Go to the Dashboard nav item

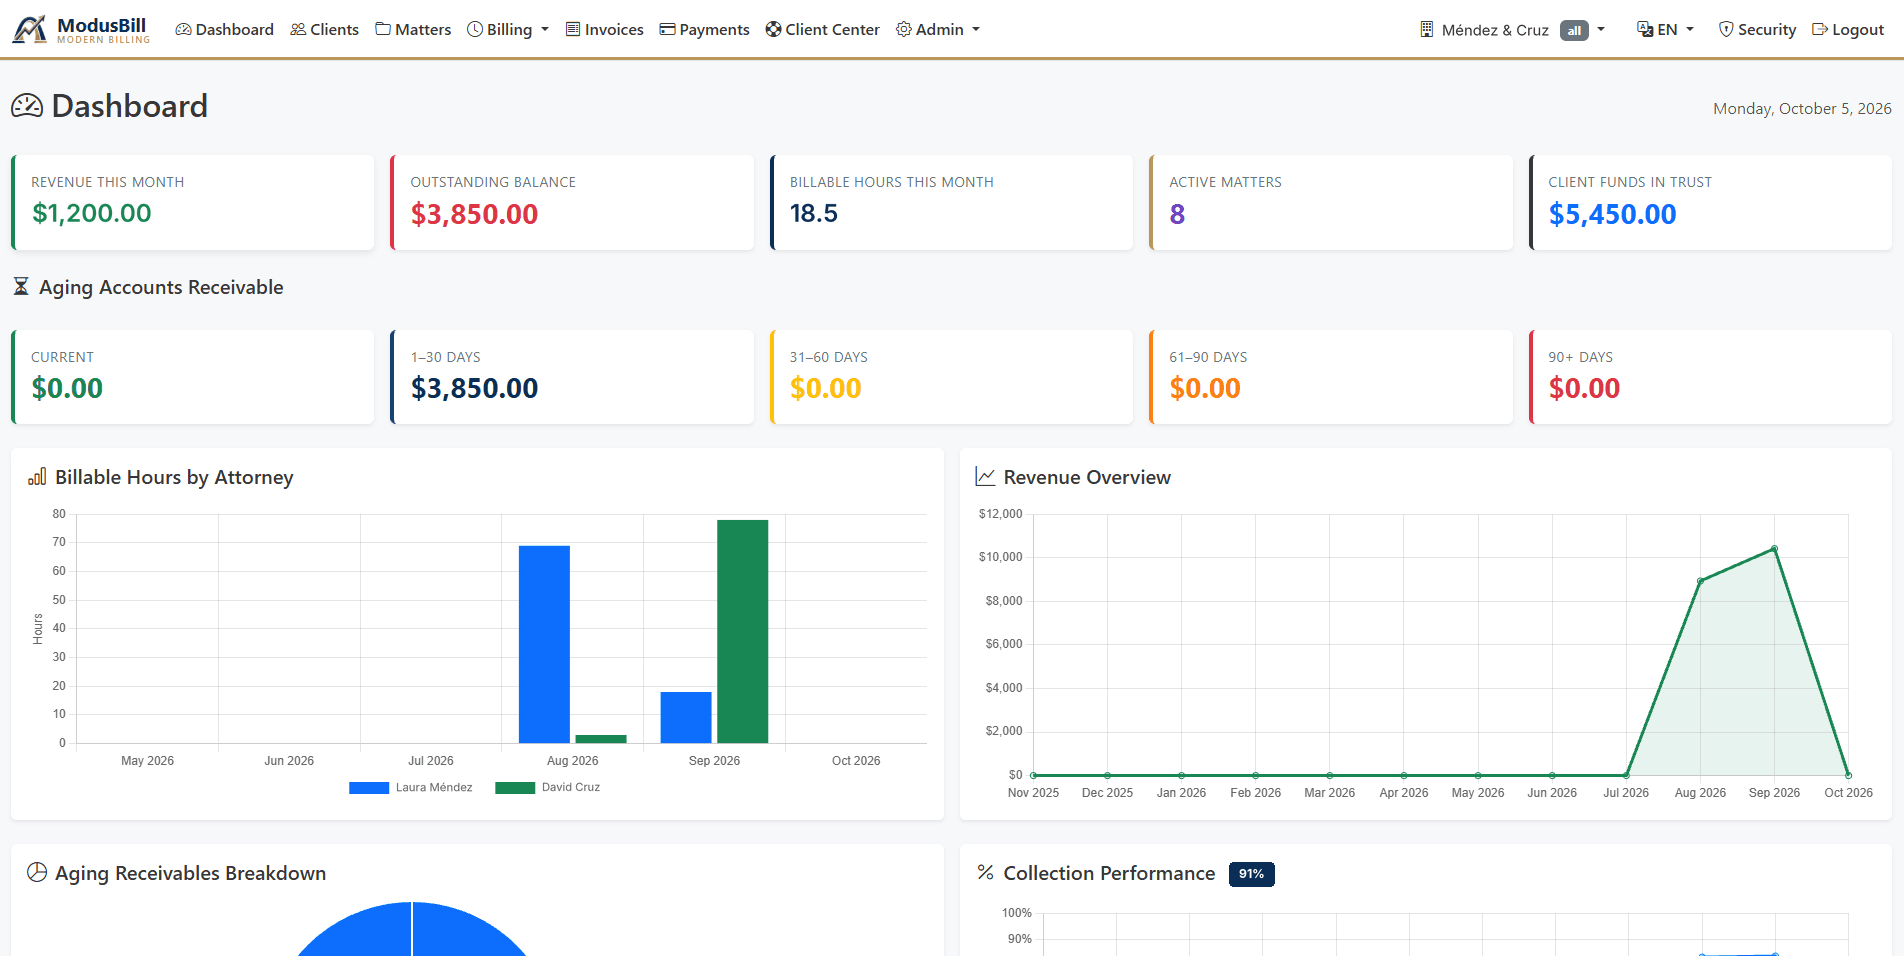[x=225, y=30]
